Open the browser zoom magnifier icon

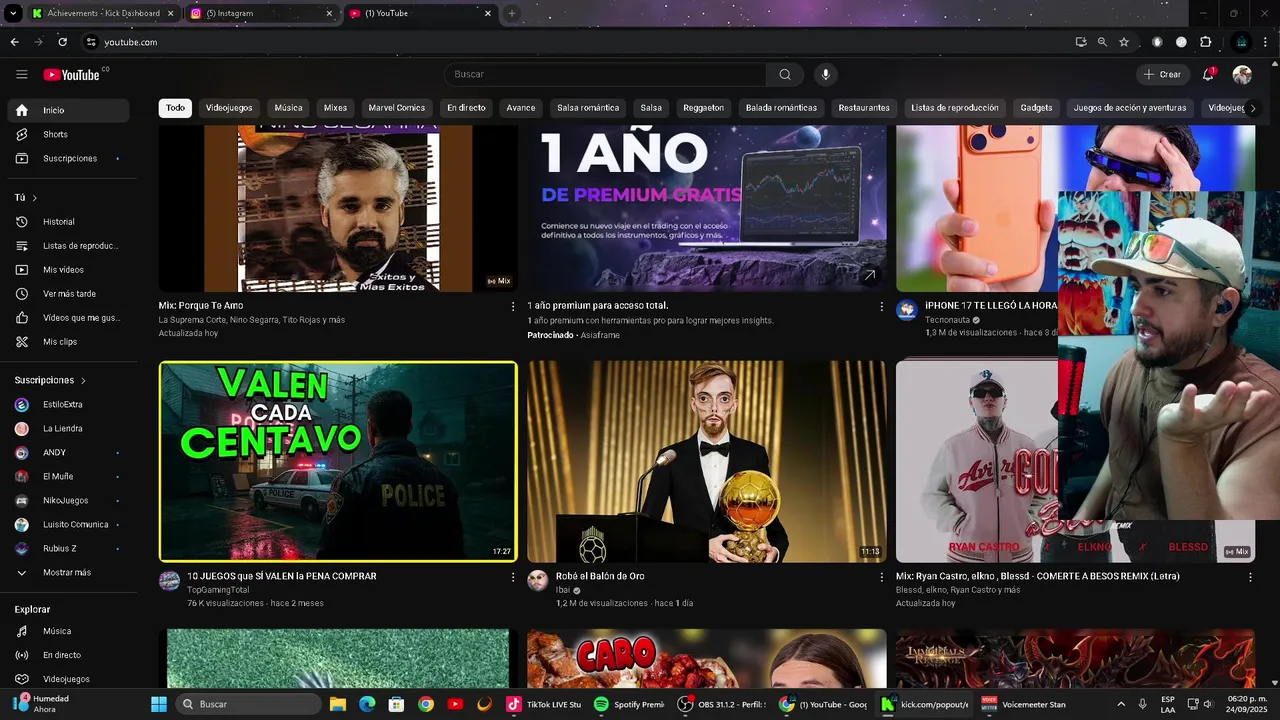1102,42
